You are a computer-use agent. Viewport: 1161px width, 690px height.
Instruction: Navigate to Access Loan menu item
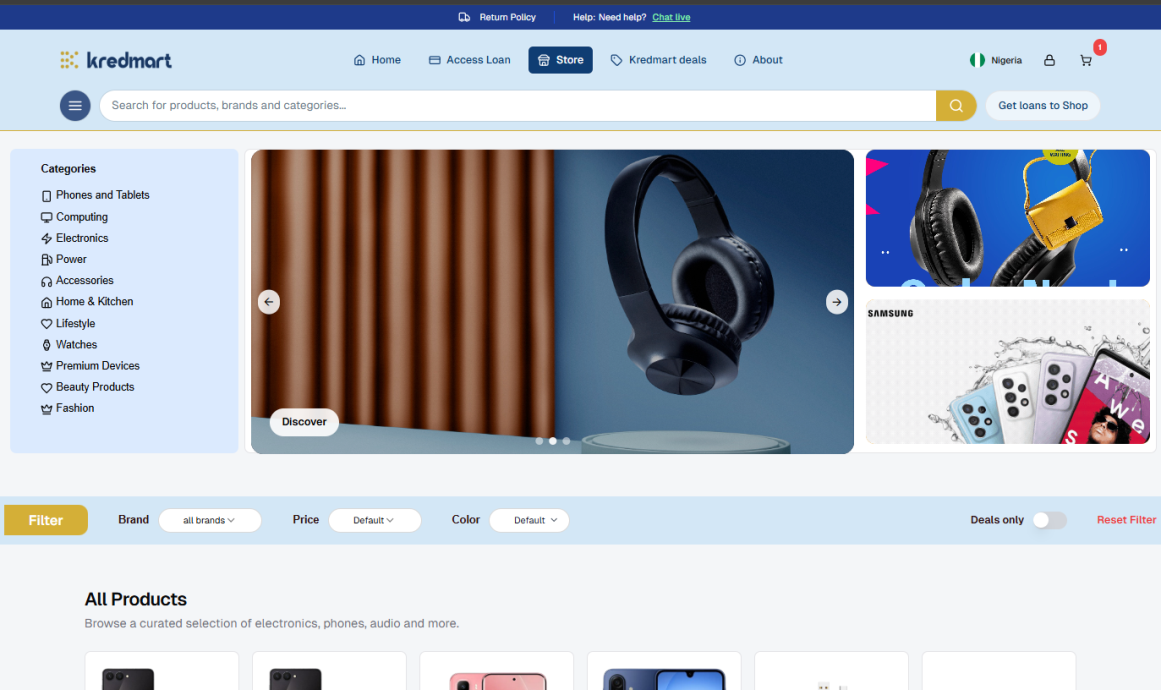[469, 60]
